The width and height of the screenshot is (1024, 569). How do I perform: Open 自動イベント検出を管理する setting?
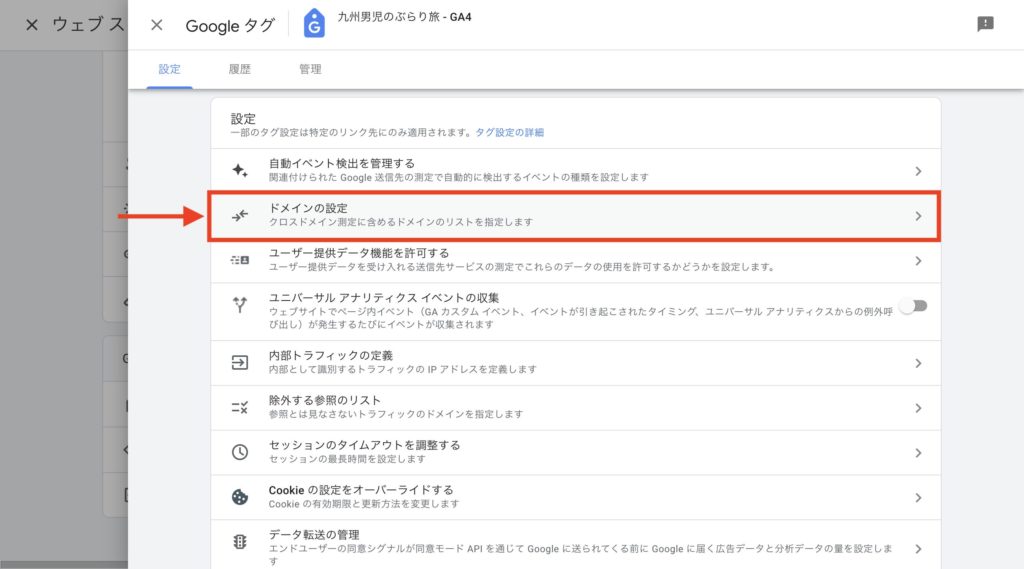[575, 171]
